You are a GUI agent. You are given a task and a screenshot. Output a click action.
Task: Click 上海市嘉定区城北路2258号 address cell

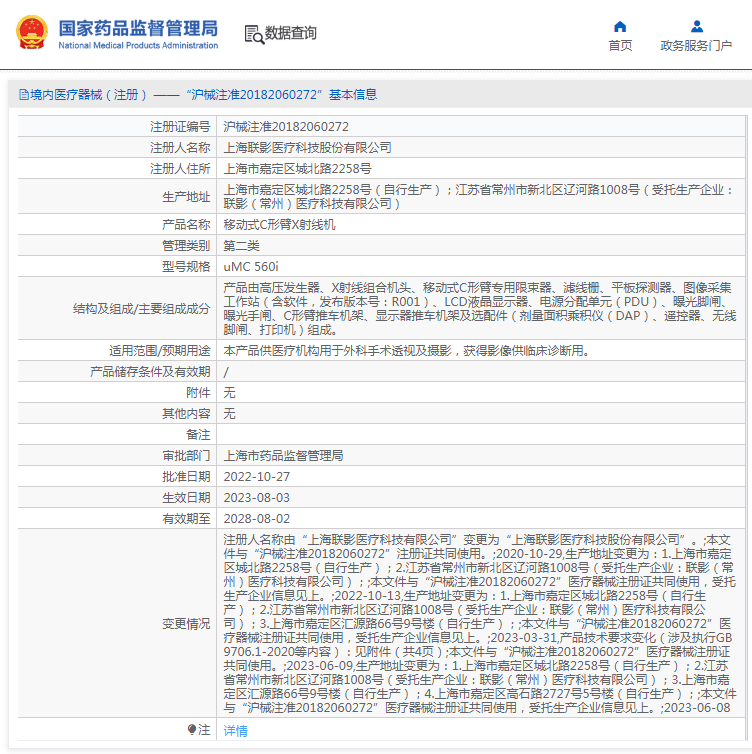point(298,169)
